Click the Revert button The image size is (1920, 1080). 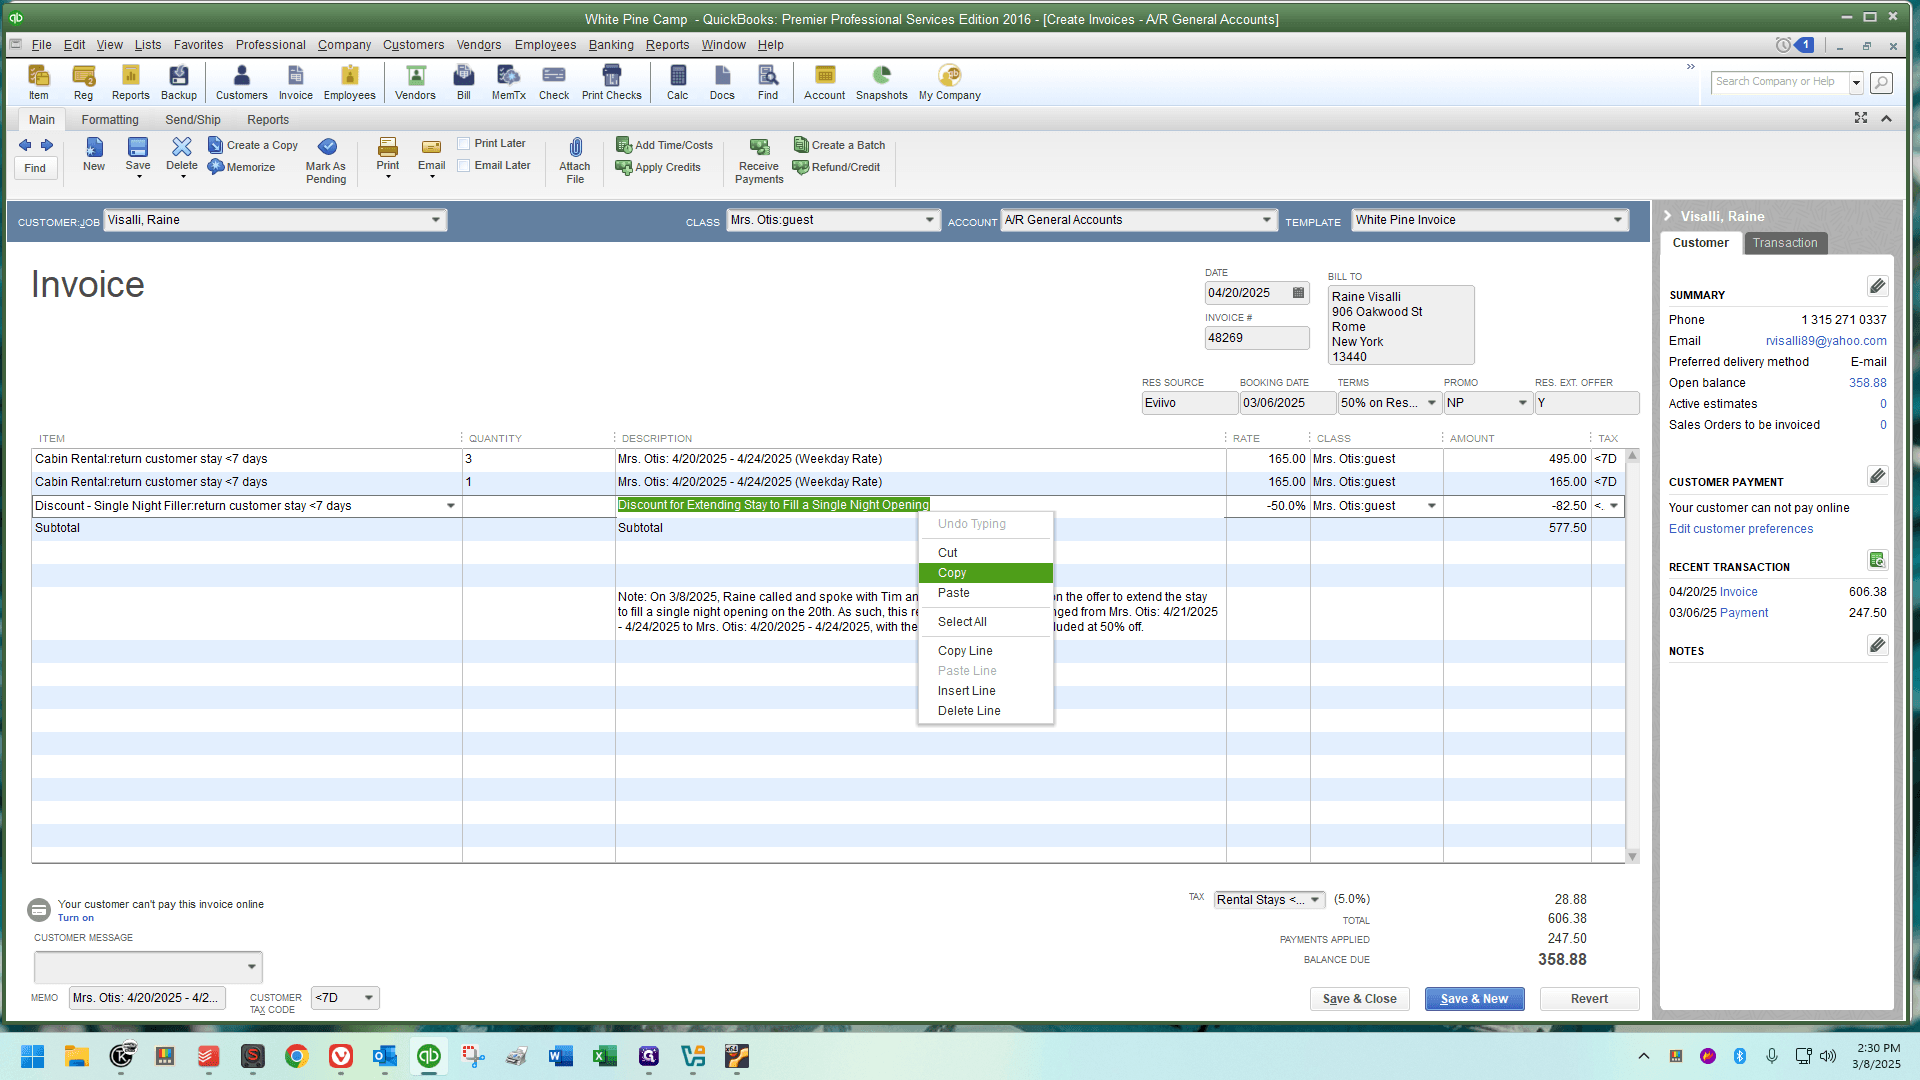point(1589,999)
